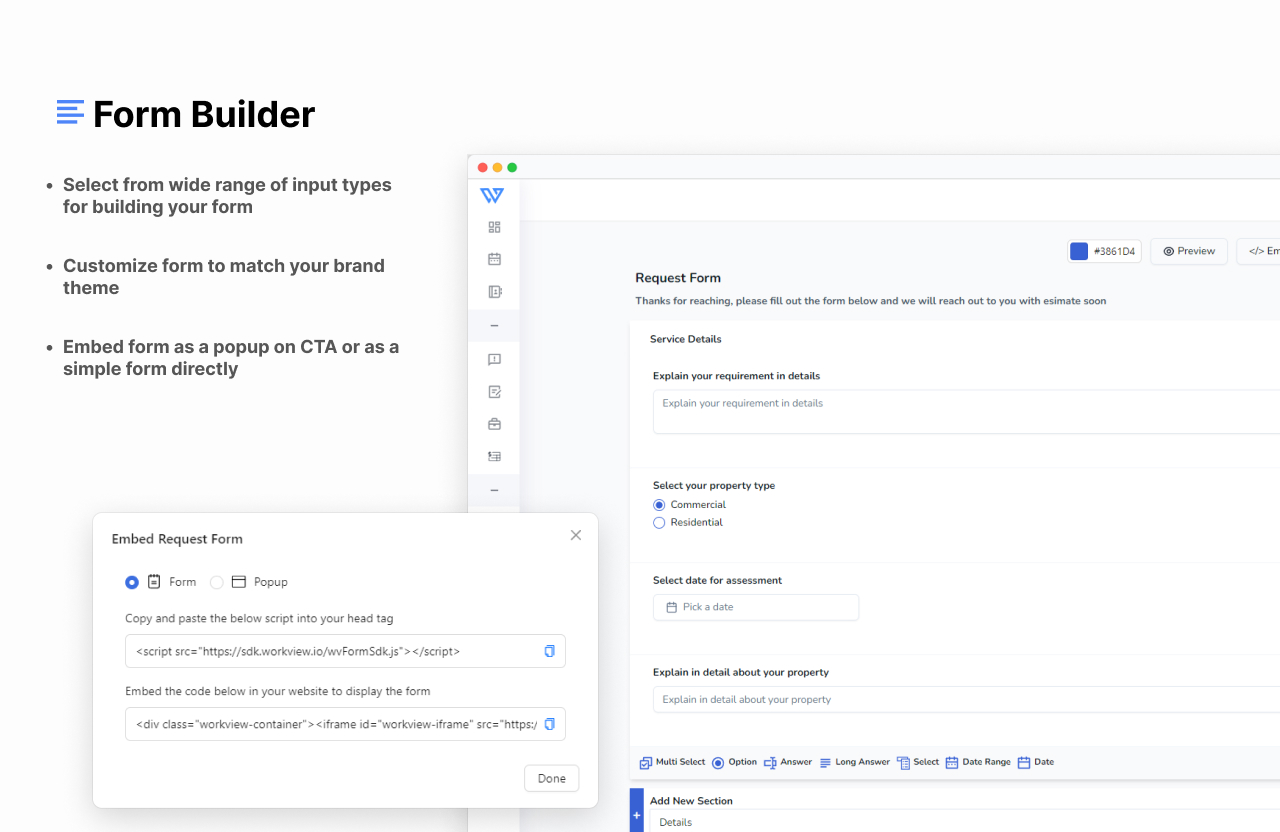Open the alert message bubble sidebar icon
This screenshot has width=1280, height=832.
click(x=494, y=359)
